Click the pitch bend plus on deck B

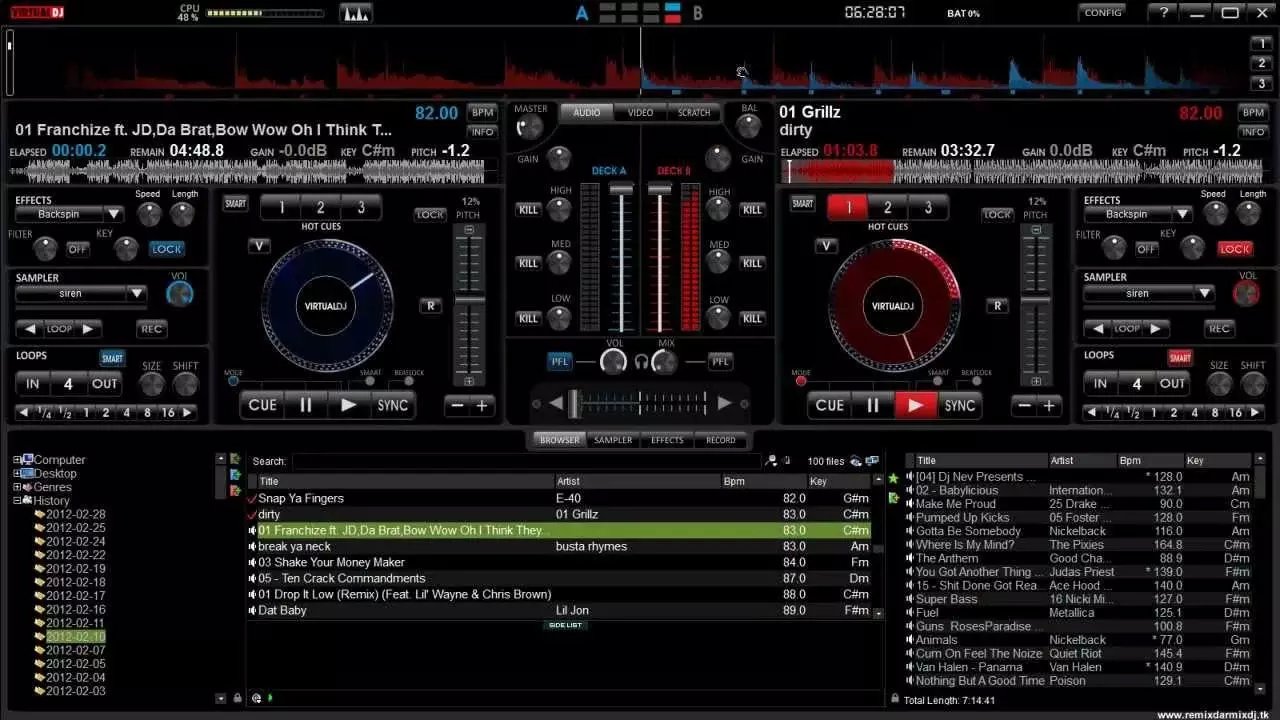click(1049, 406)
